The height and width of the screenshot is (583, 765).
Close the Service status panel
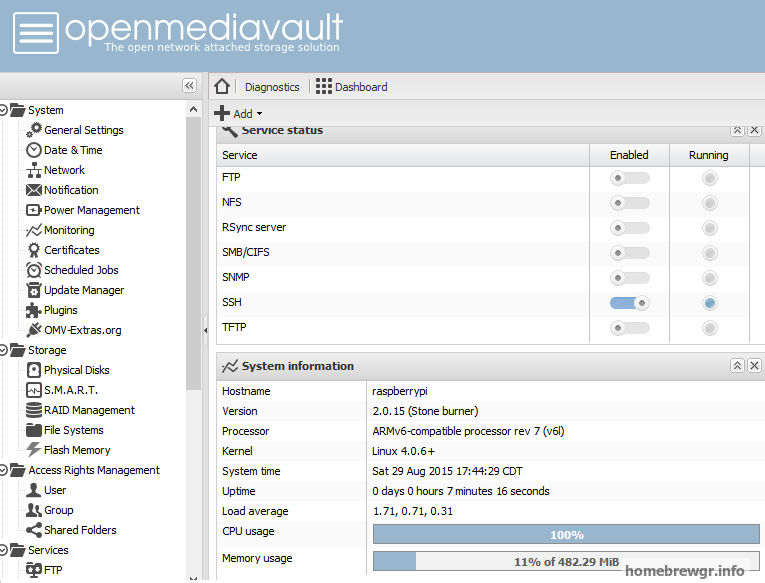[754, 130]
